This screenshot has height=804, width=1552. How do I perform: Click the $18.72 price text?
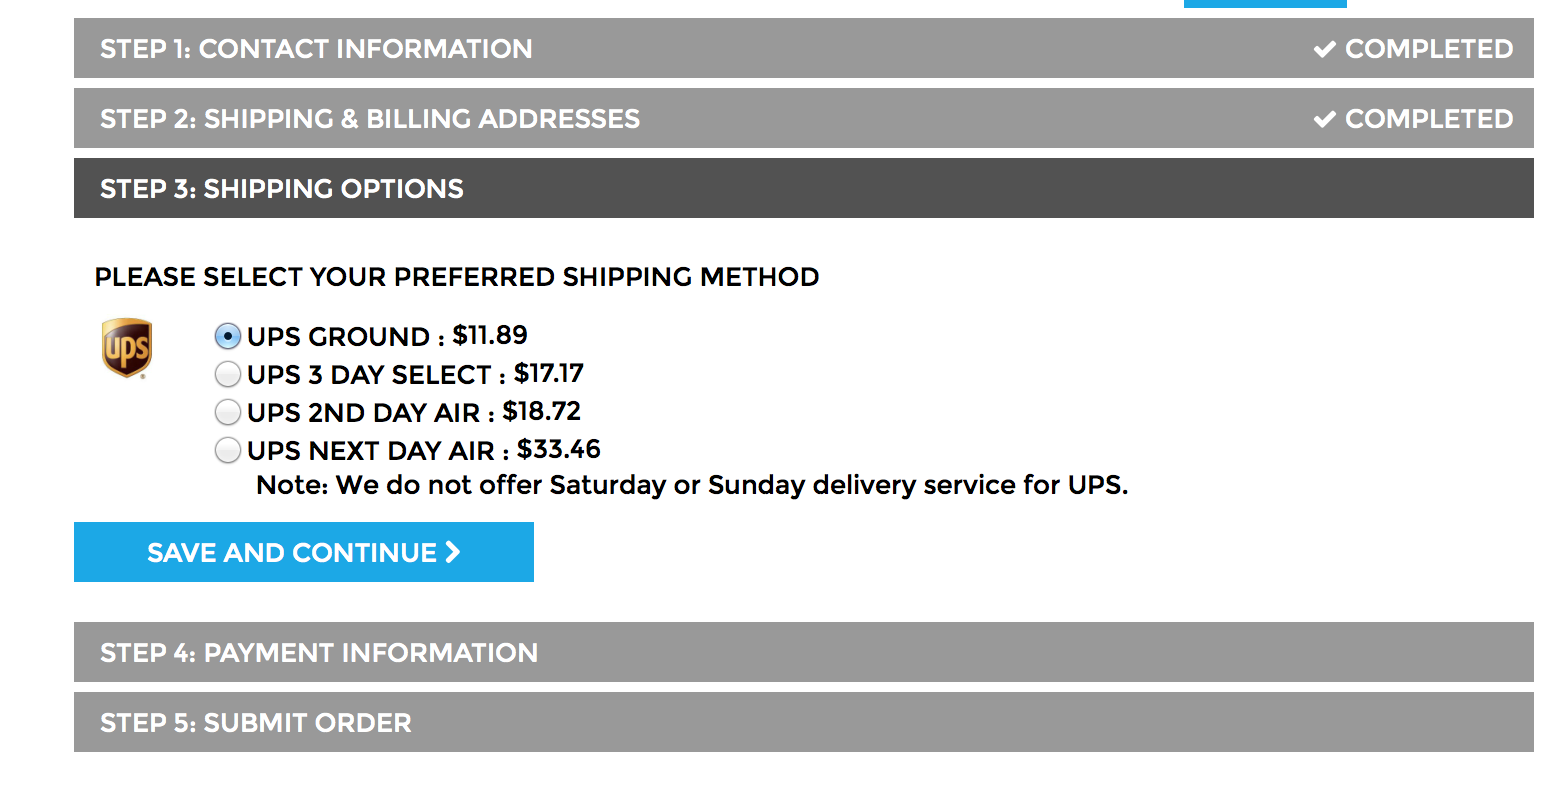541,411
